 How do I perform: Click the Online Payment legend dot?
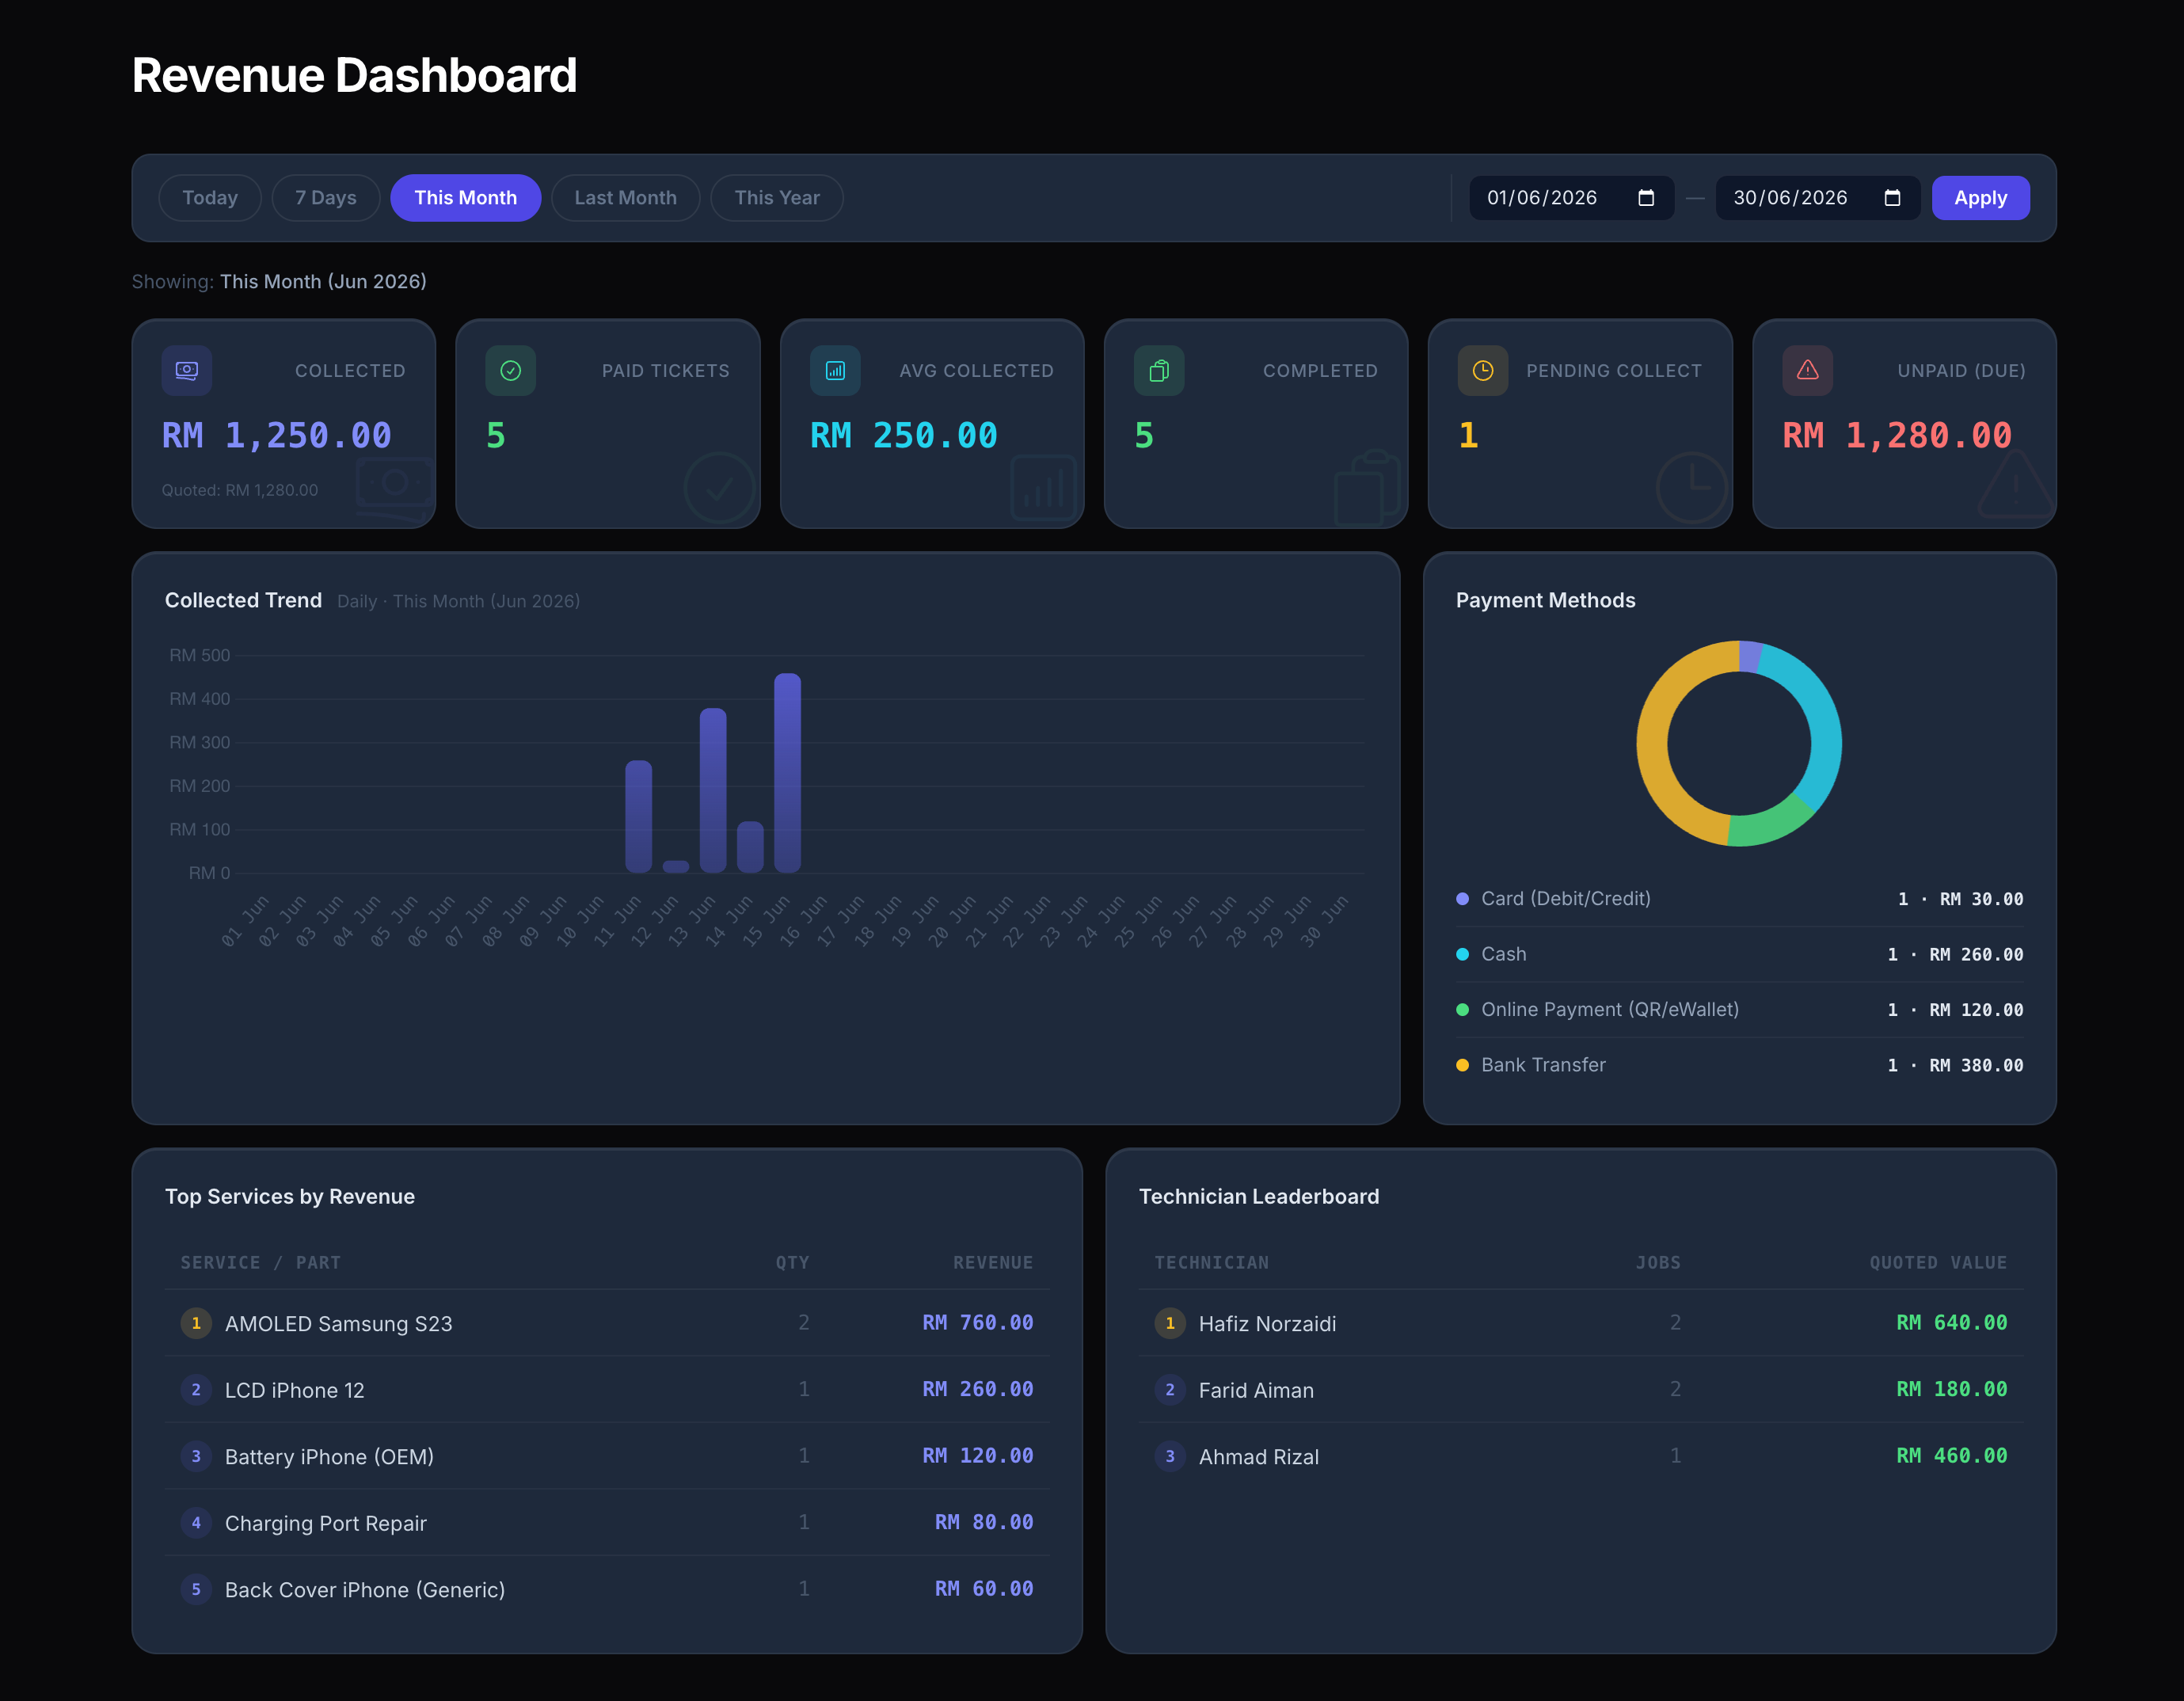[1462, 1010]
